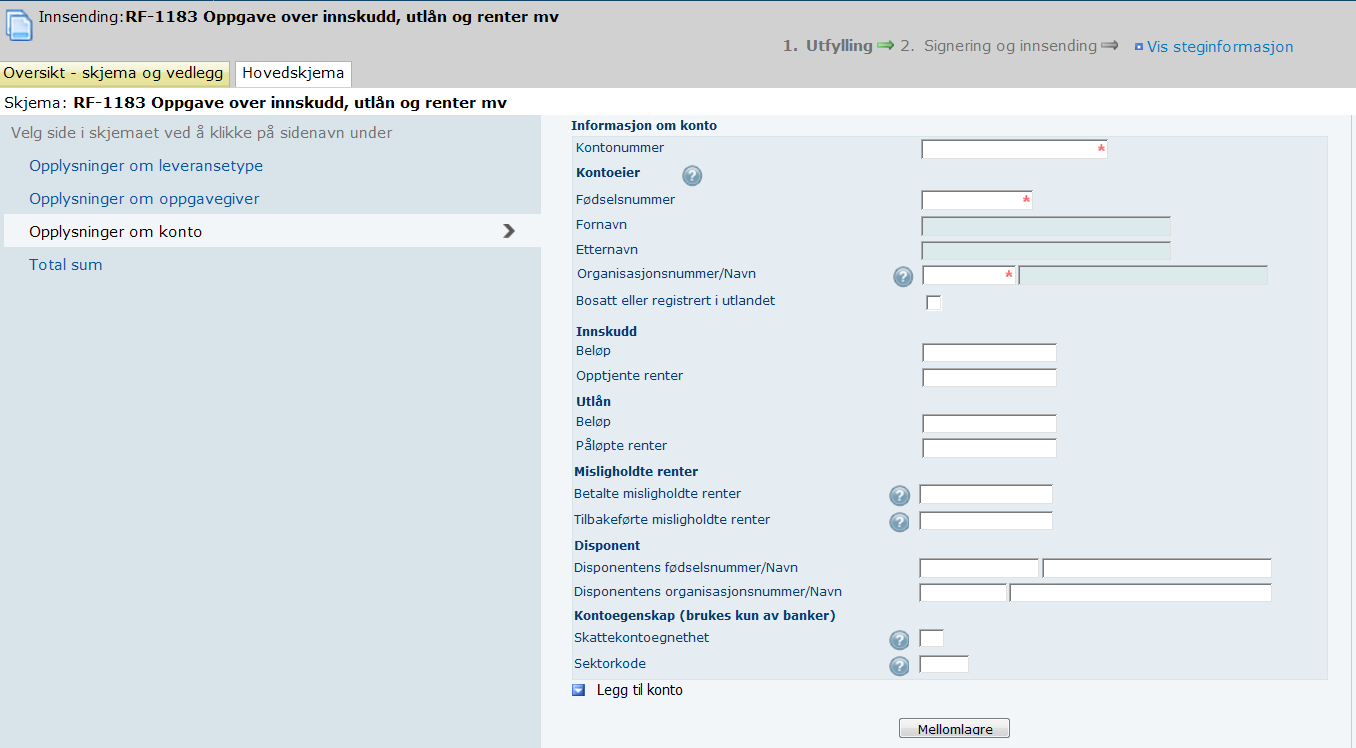Click the organisation name field beside Organisasjonsnummer
The height and width of the screenshot is (748, 1356).
click(1143, 275)
